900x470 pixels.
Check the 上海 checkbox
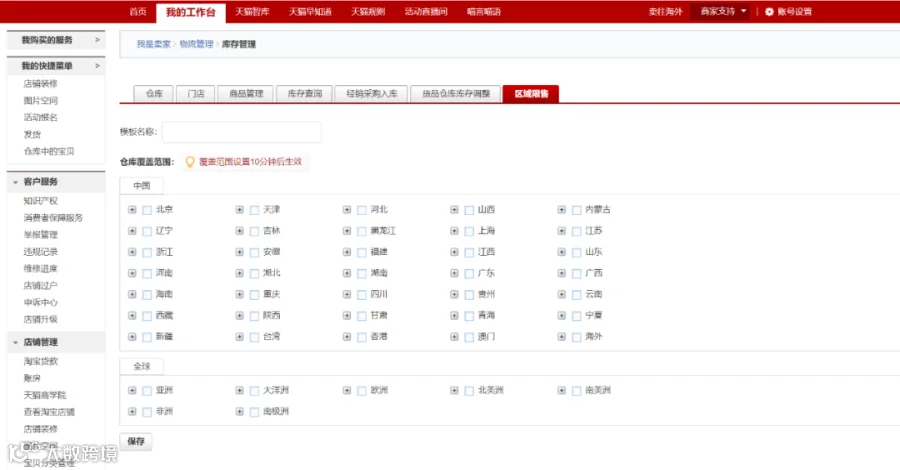(x=469, y=231)
